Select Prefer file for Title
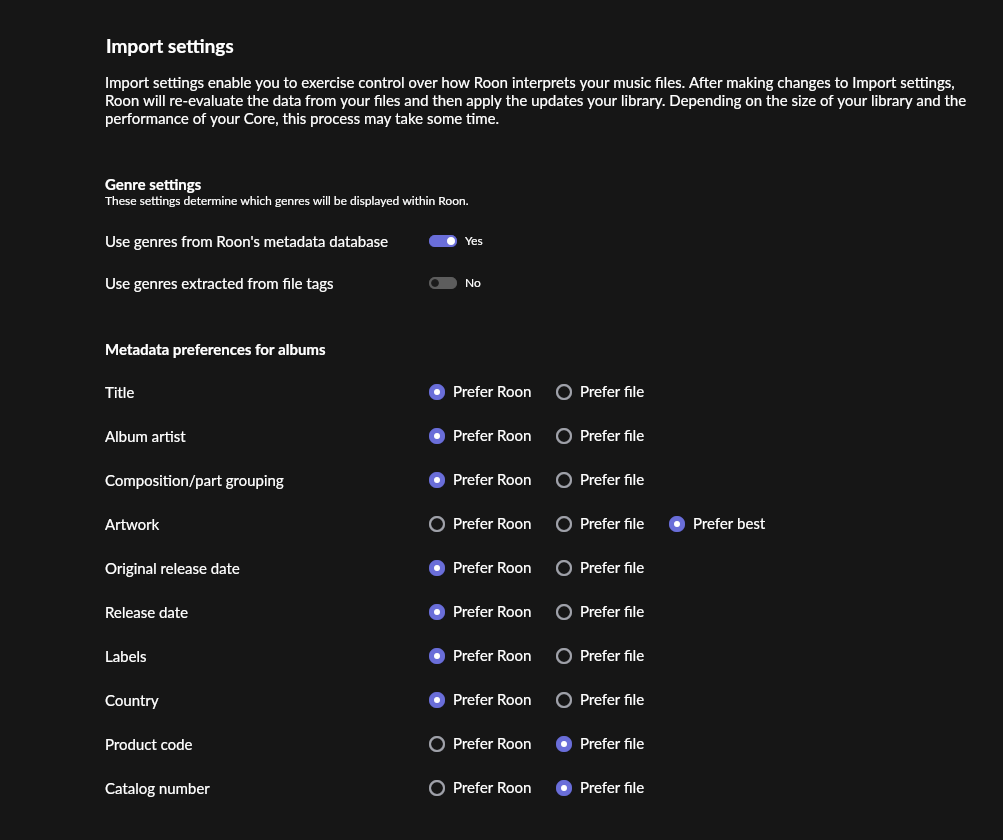The height and width of the screenshot is (840, 1003). point(564,392)
